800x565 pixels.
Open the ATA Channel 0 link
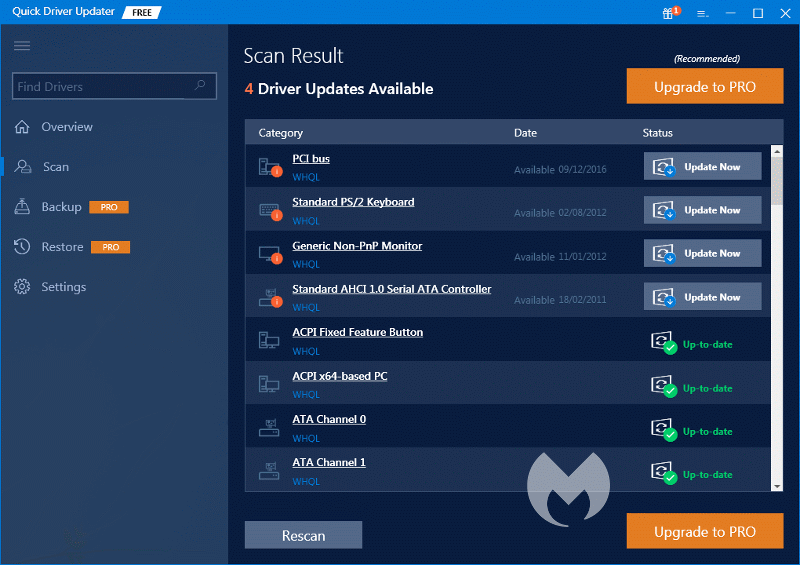point(329,420)
